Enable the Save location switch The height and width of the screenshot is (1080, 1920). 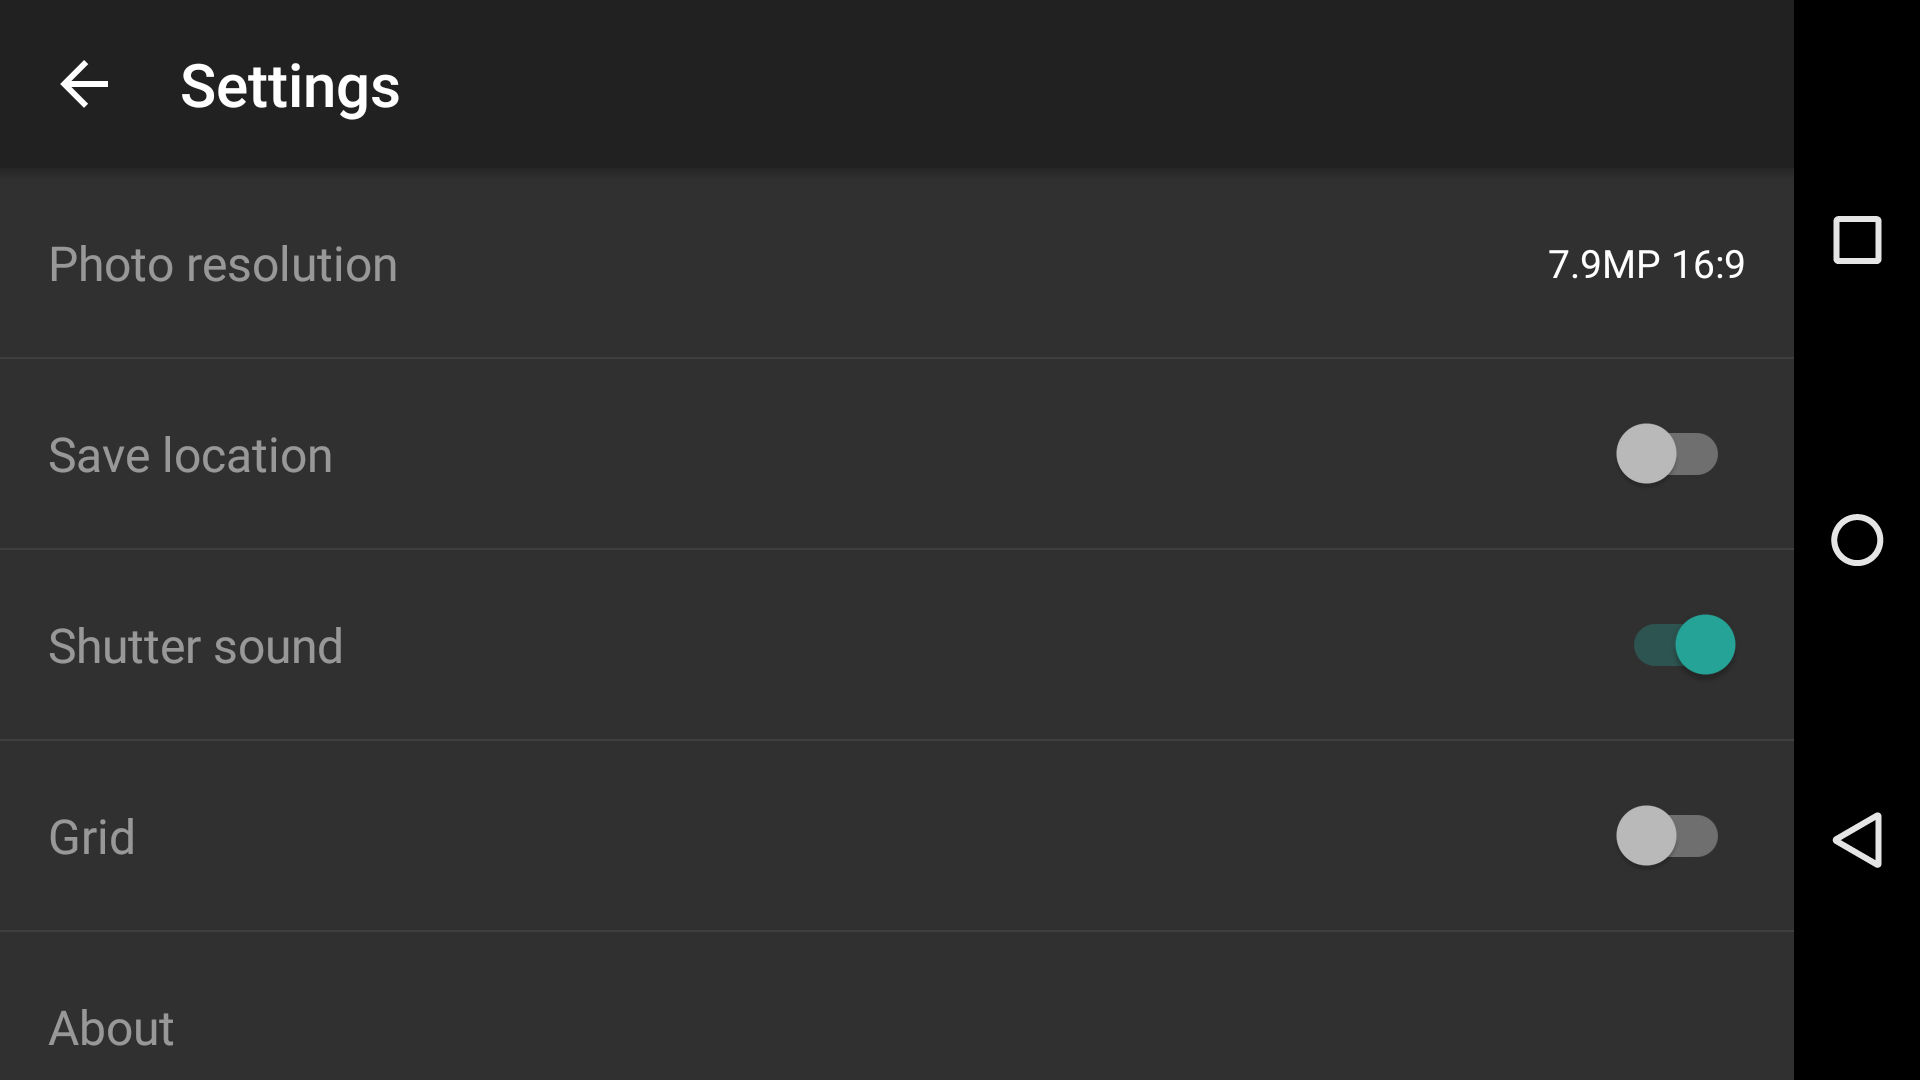(1667, 454)
